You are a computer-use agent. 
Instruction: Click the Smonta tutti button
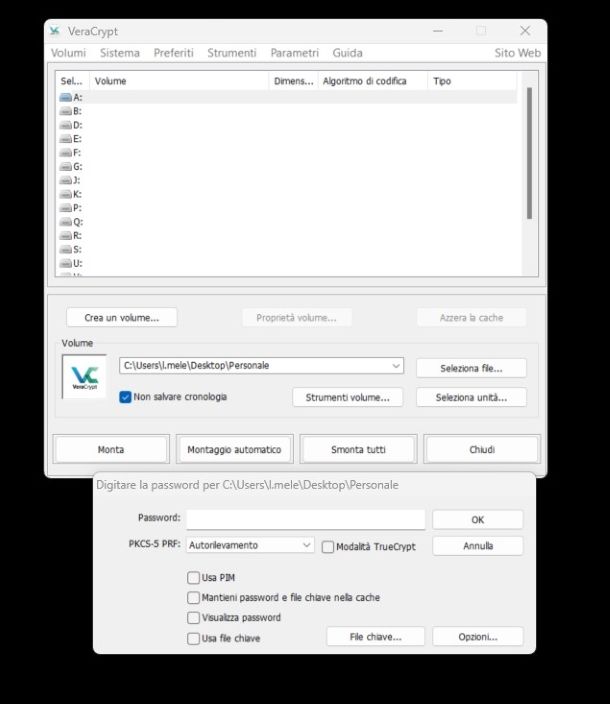click(x=358, y=449)
